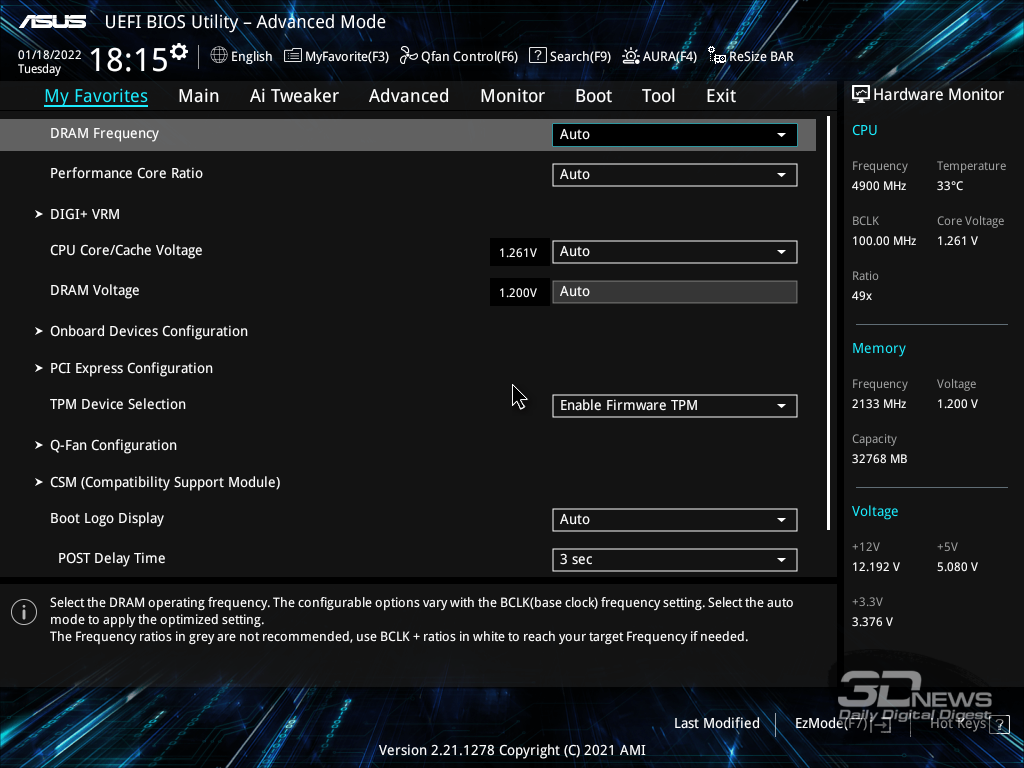Open the TPM Device Selection dropdown
The image size is (1024, 768).
pos(675,406)
